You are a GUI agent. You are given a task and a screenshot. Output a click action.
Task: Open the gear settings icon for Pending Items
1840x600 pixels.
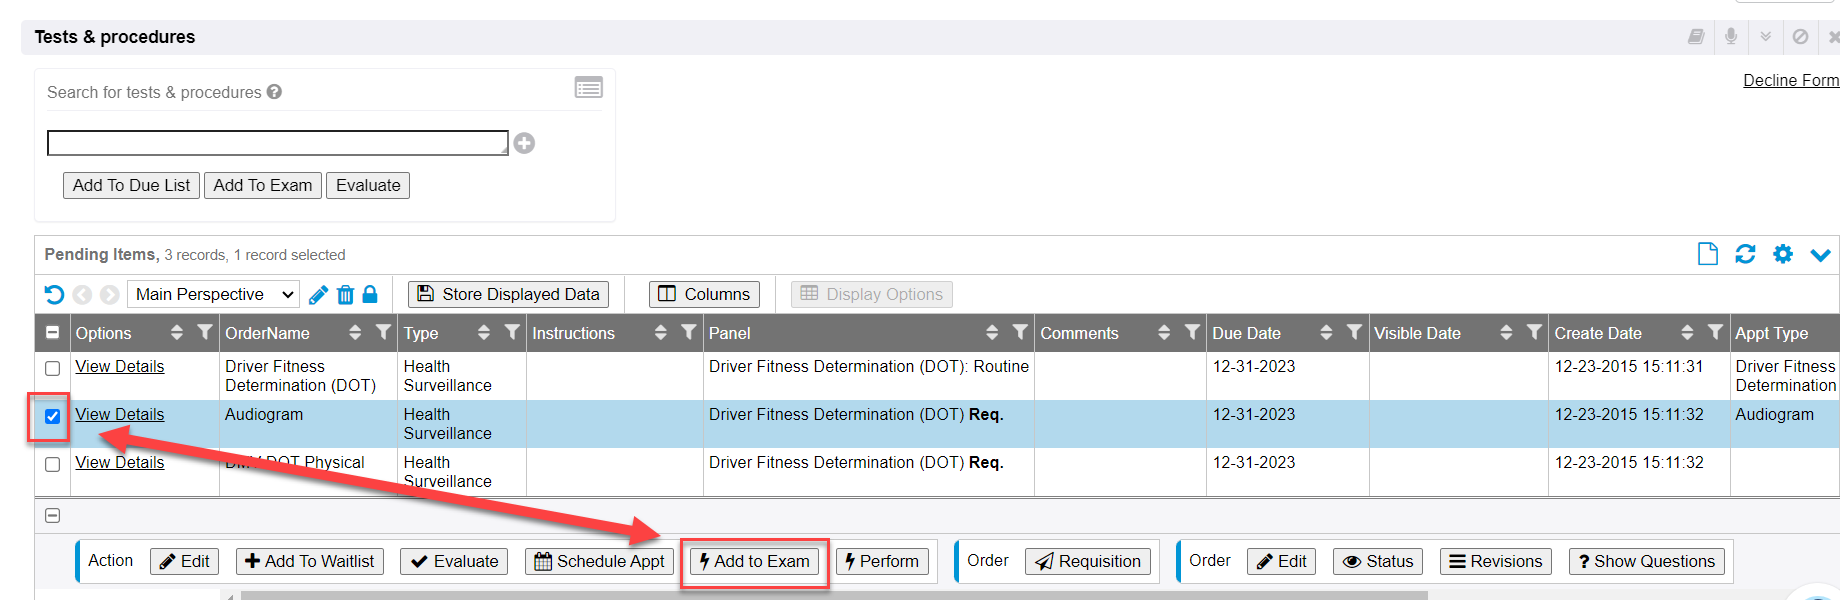click(1782, 254)
